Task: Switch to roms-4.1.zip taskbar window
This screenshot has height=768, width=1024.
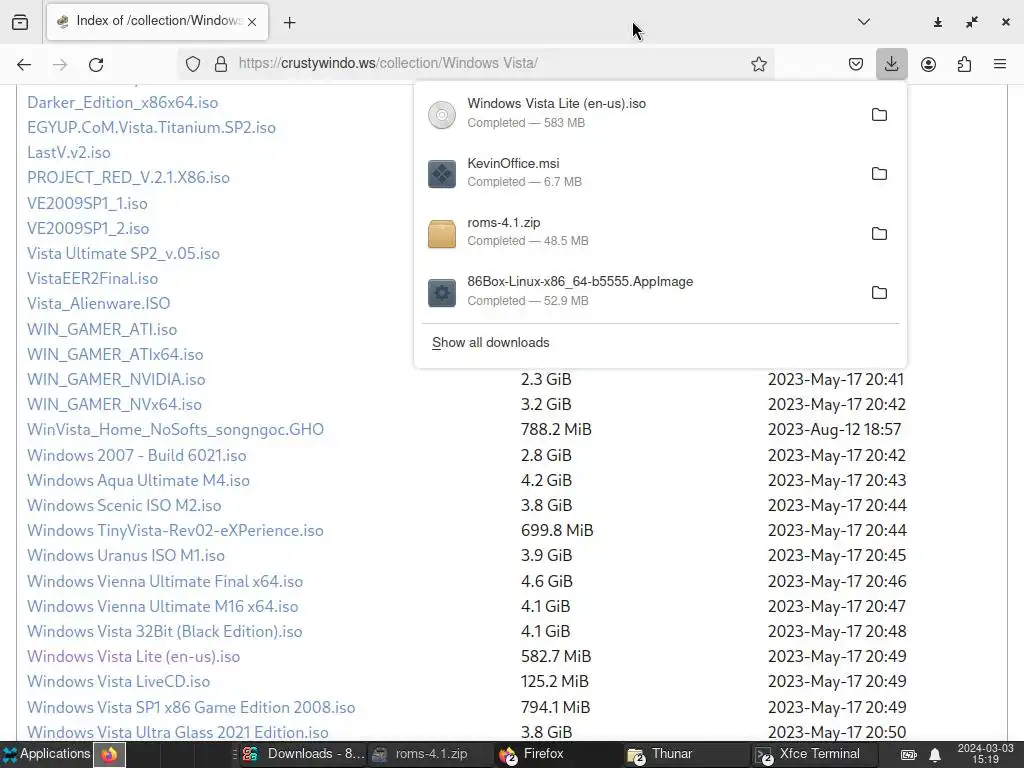Action: click(430, 754)
